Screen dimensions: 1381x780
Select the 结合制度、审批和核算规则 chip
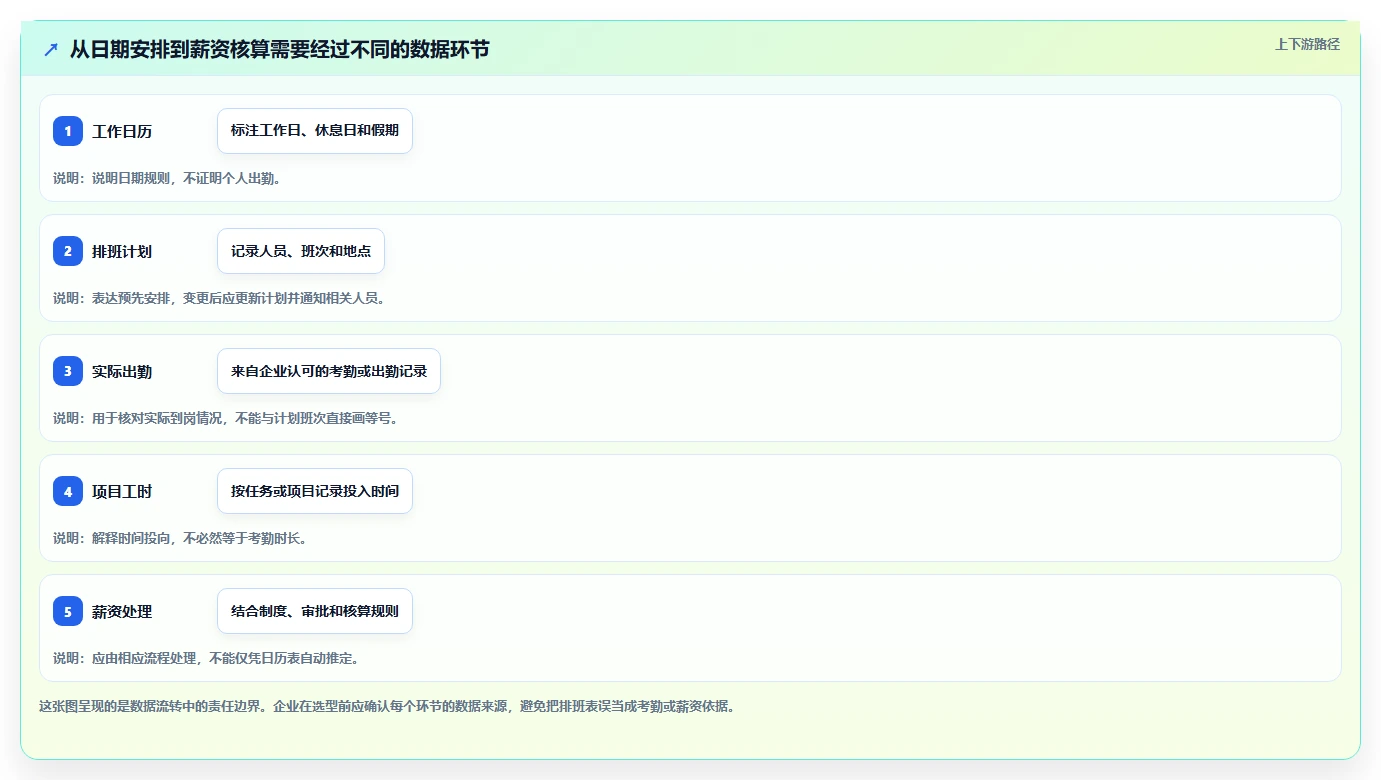click(x=315, y=611)
